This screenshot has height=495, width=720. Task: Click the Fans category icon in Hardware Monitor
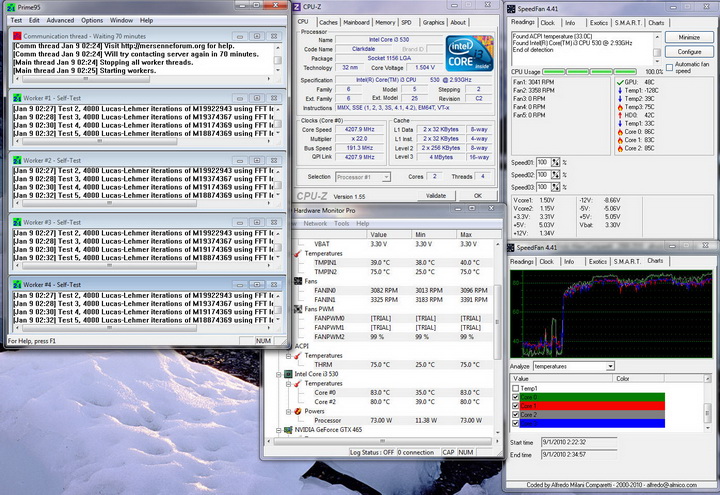coord(298,281)
